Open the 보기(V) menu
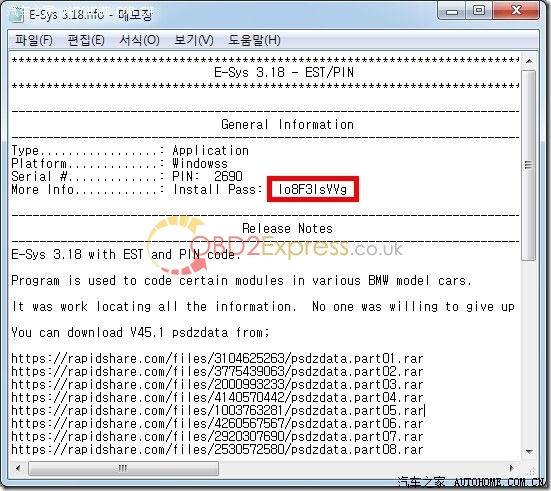This screenshot has height=491, width=551. [x=194, y=40]
